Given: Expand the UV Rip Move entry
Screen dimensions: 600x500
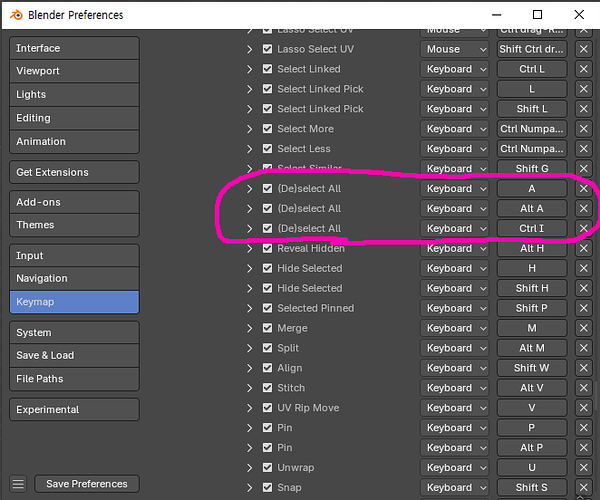Looking at the screenshot, I should click(x=249, y=407).
